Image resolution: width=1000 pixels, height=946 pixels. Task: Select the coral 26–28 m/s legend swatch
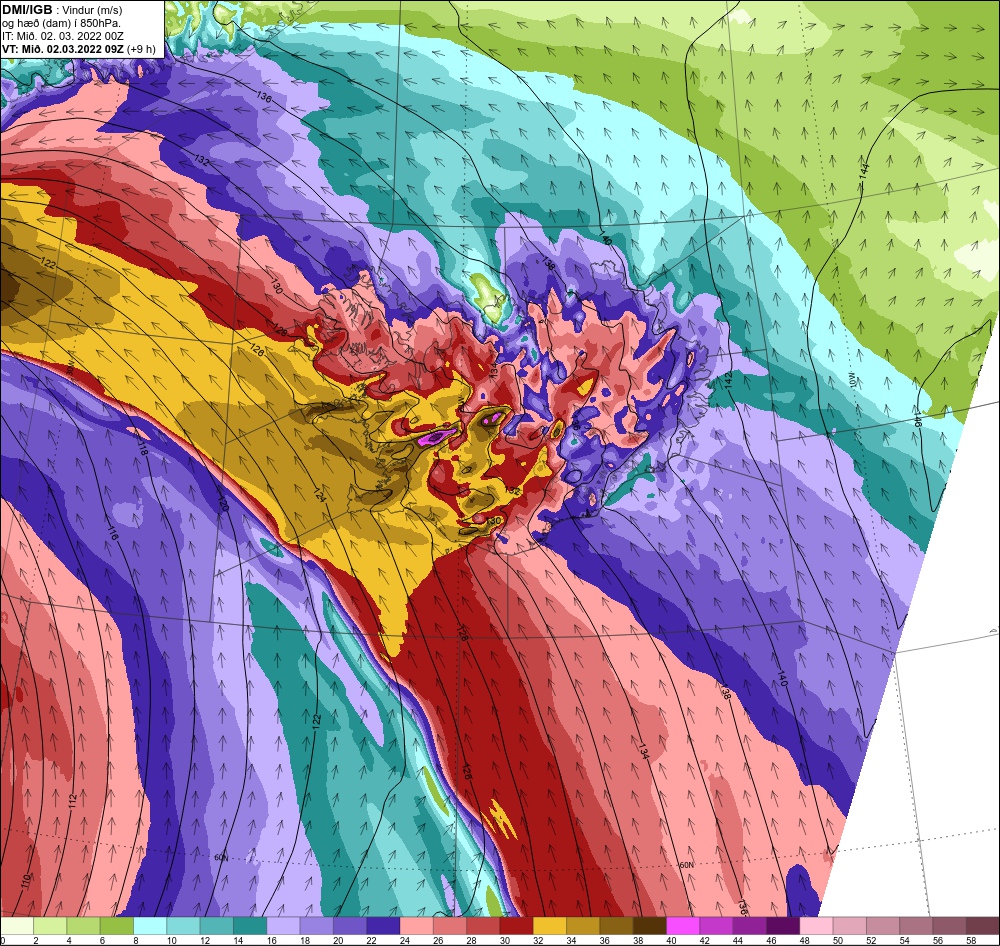pyautogui.click(x=450, y=926)
